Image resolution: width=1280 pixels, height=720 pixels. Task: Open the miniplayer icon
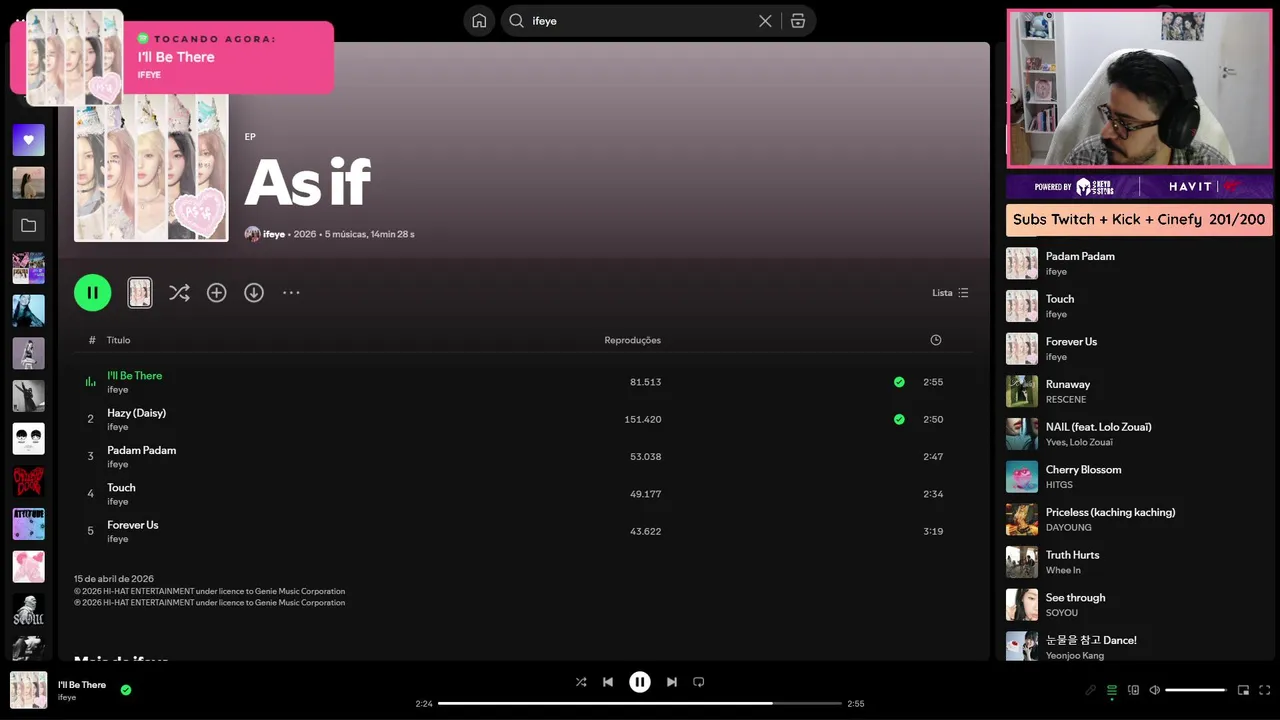coord(1243,690)
